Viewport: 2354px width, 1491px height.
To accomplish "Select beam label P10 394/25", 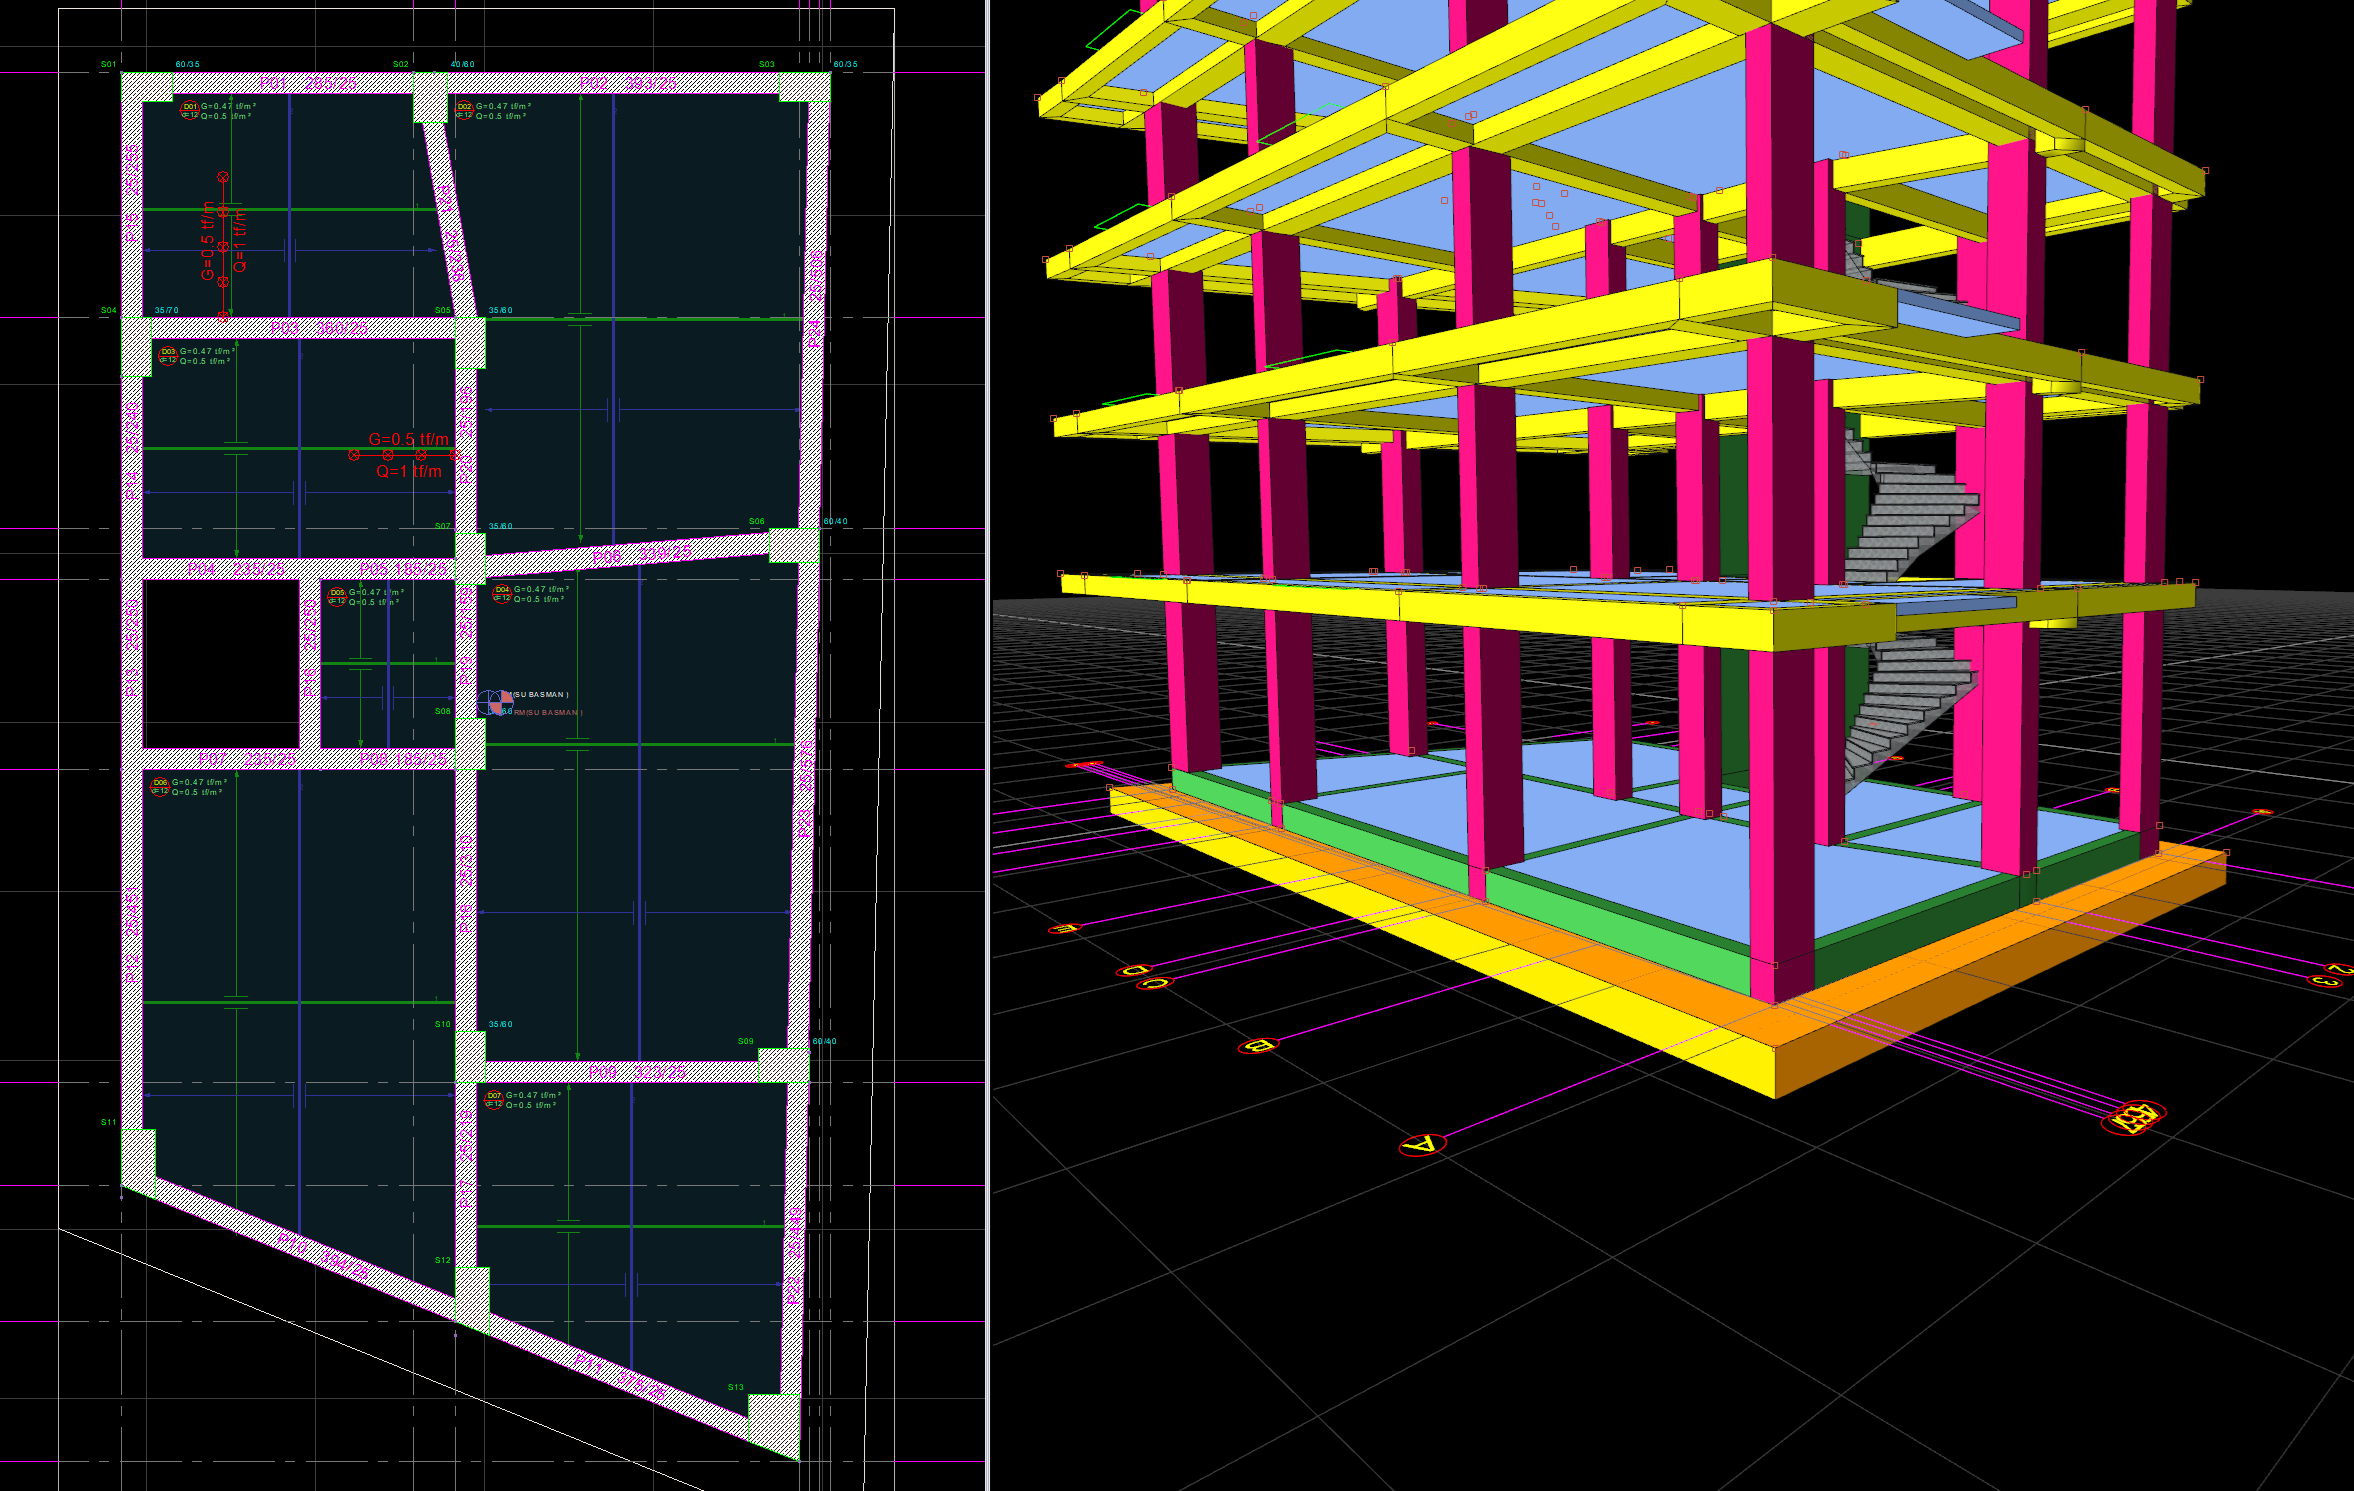I will (323, 1256).
